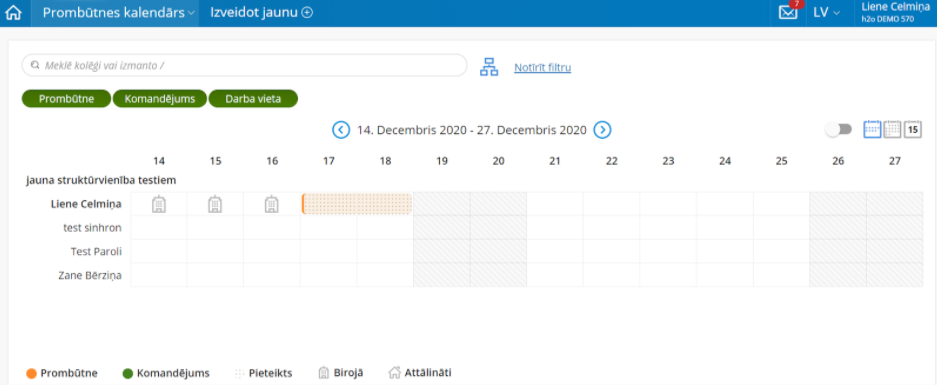Screen dimensions: 937x385
Task: Open the LV language dropdown
Action: click(x=827, y=13)
